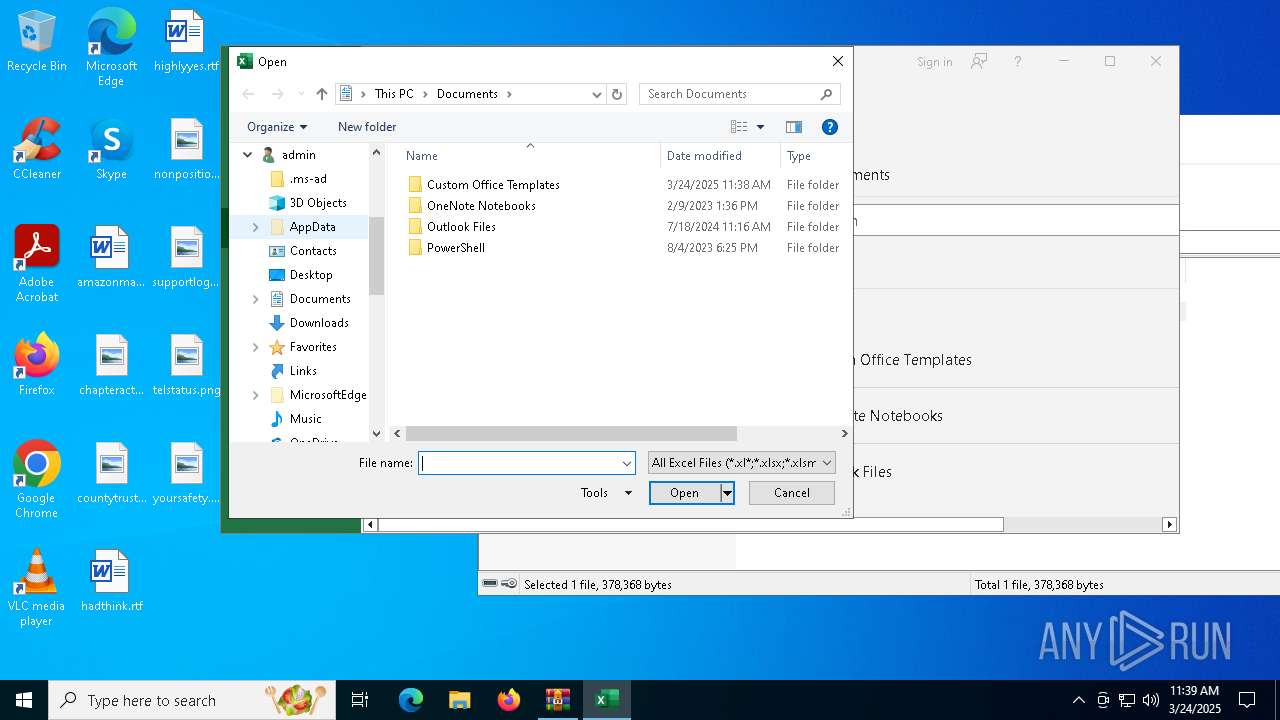Viewport: 1280px width, 720px height.
Task: Expand the address bar history dropdown
Action: (597, 94)
